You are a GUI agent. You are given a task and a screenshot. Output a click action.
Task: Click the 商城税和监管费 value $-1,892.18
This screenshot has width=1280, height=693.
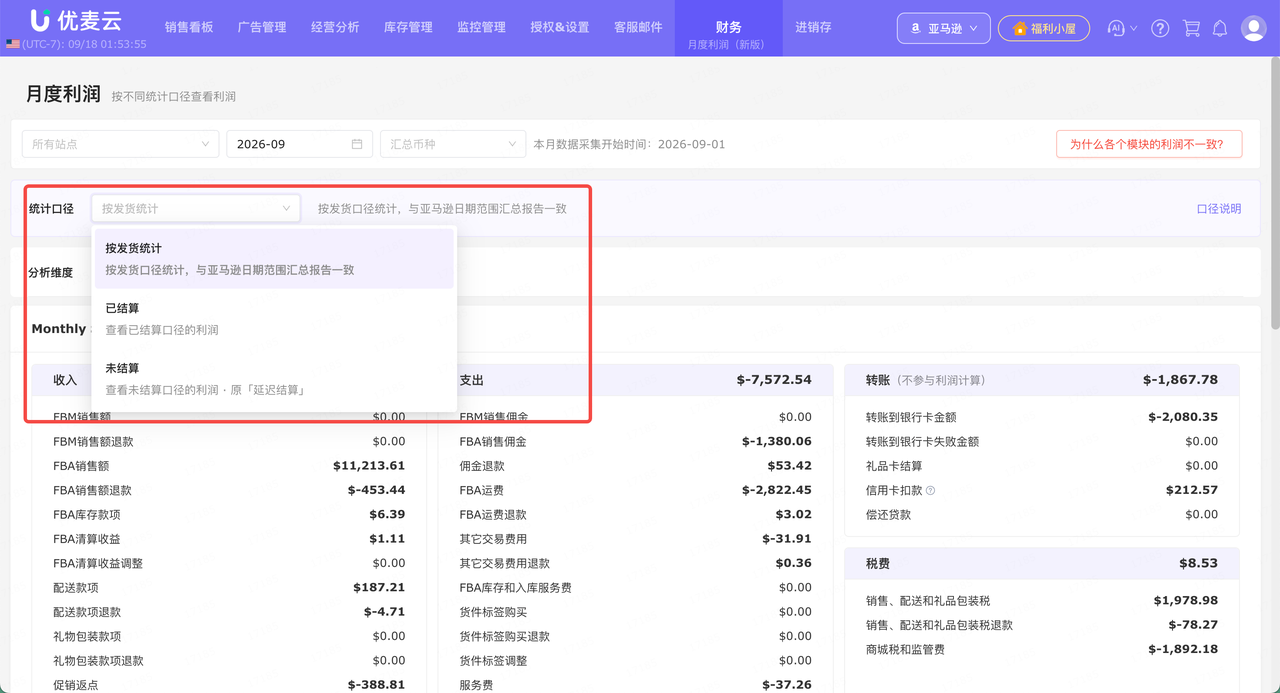click(x=1183, y=649)
